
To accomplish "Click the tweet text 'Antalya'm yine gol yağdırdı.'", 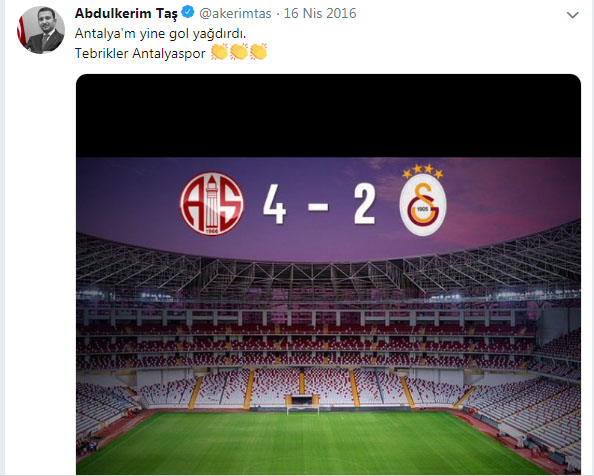I will tap(160, 34).
